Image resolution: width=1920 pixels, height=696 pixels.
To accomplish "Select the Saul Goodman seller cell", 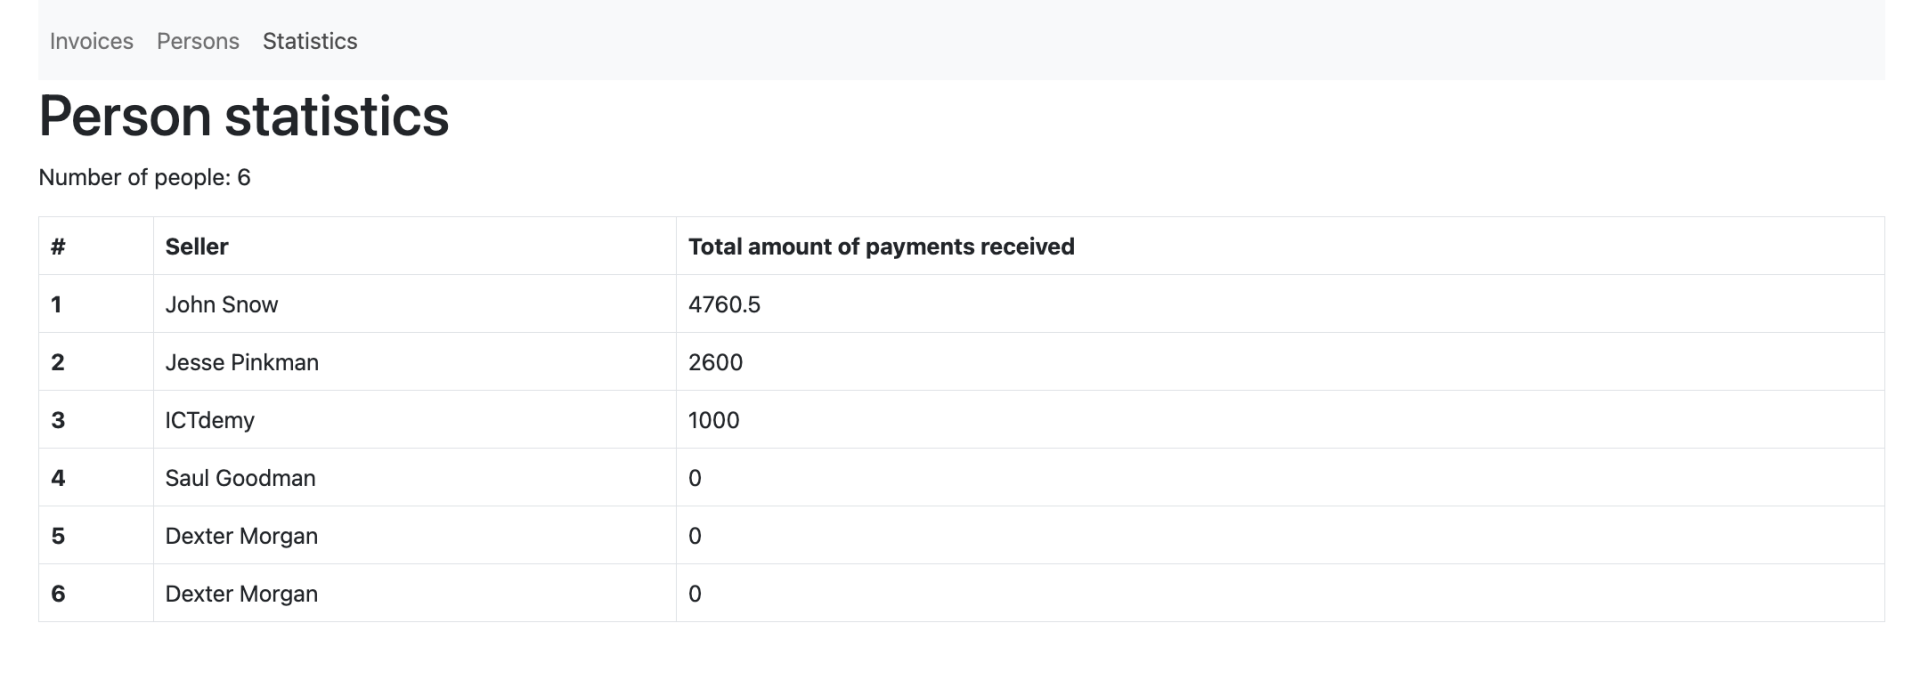I will point(240,479).
